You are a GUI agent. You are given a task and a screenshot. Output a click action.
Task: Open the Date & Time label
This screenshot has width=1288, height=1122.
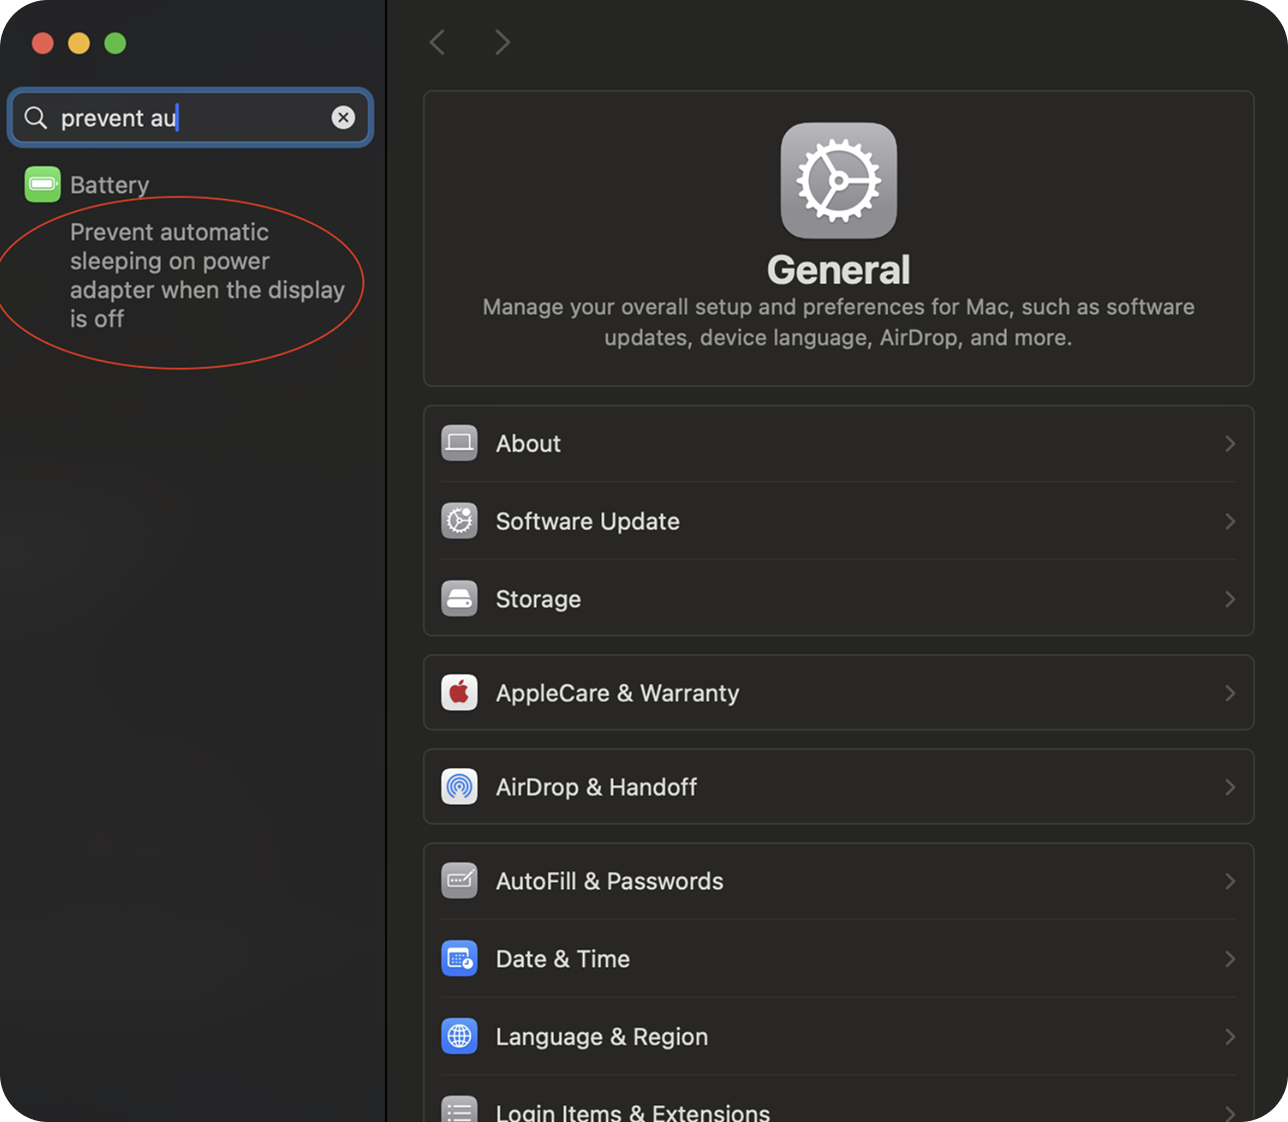[563, 960]
